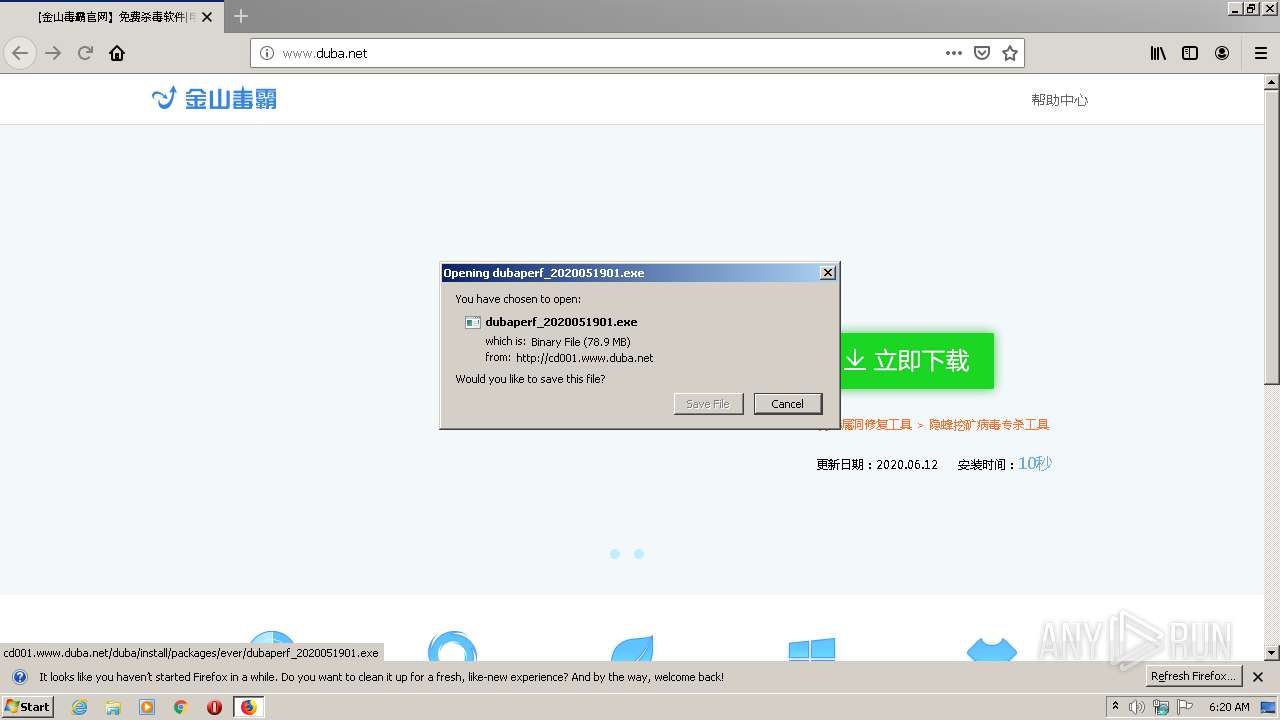Launch Chrome from the taskbar
Viewport: 1280px width, 720px height.
(181, 707)
